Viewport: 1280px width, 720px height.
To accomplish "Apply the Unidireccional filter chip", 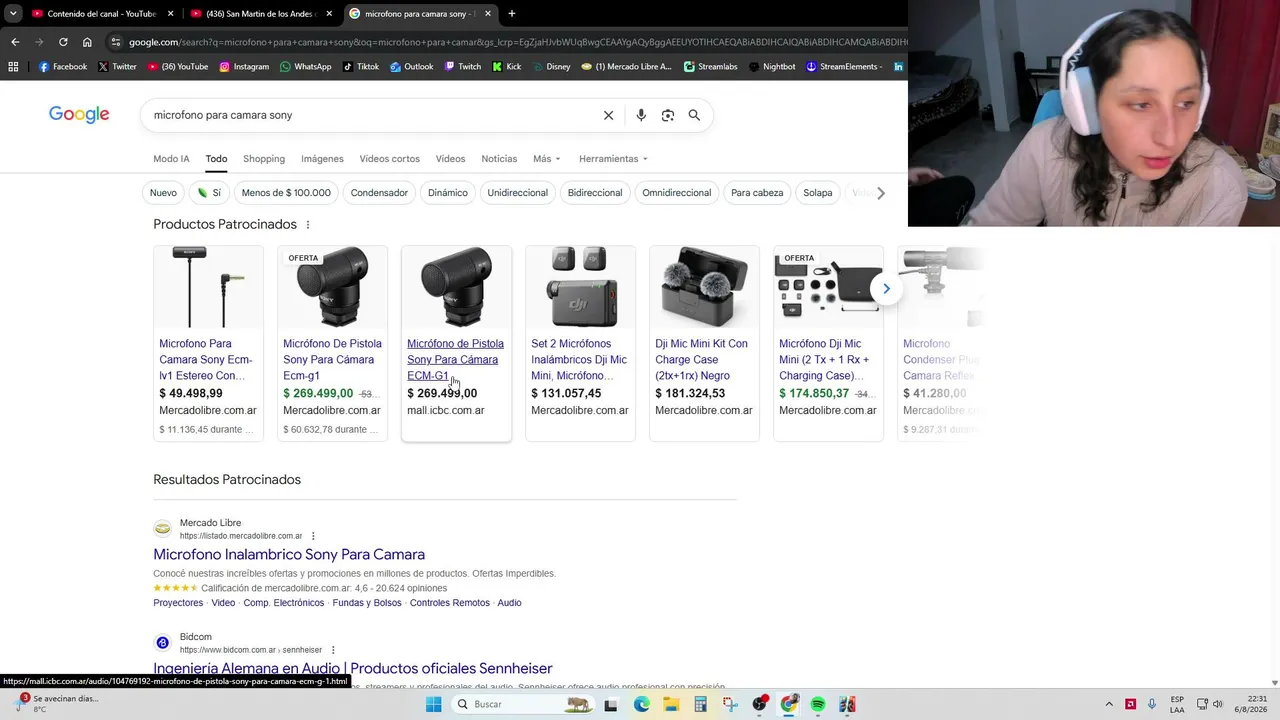I will point(518,193).
